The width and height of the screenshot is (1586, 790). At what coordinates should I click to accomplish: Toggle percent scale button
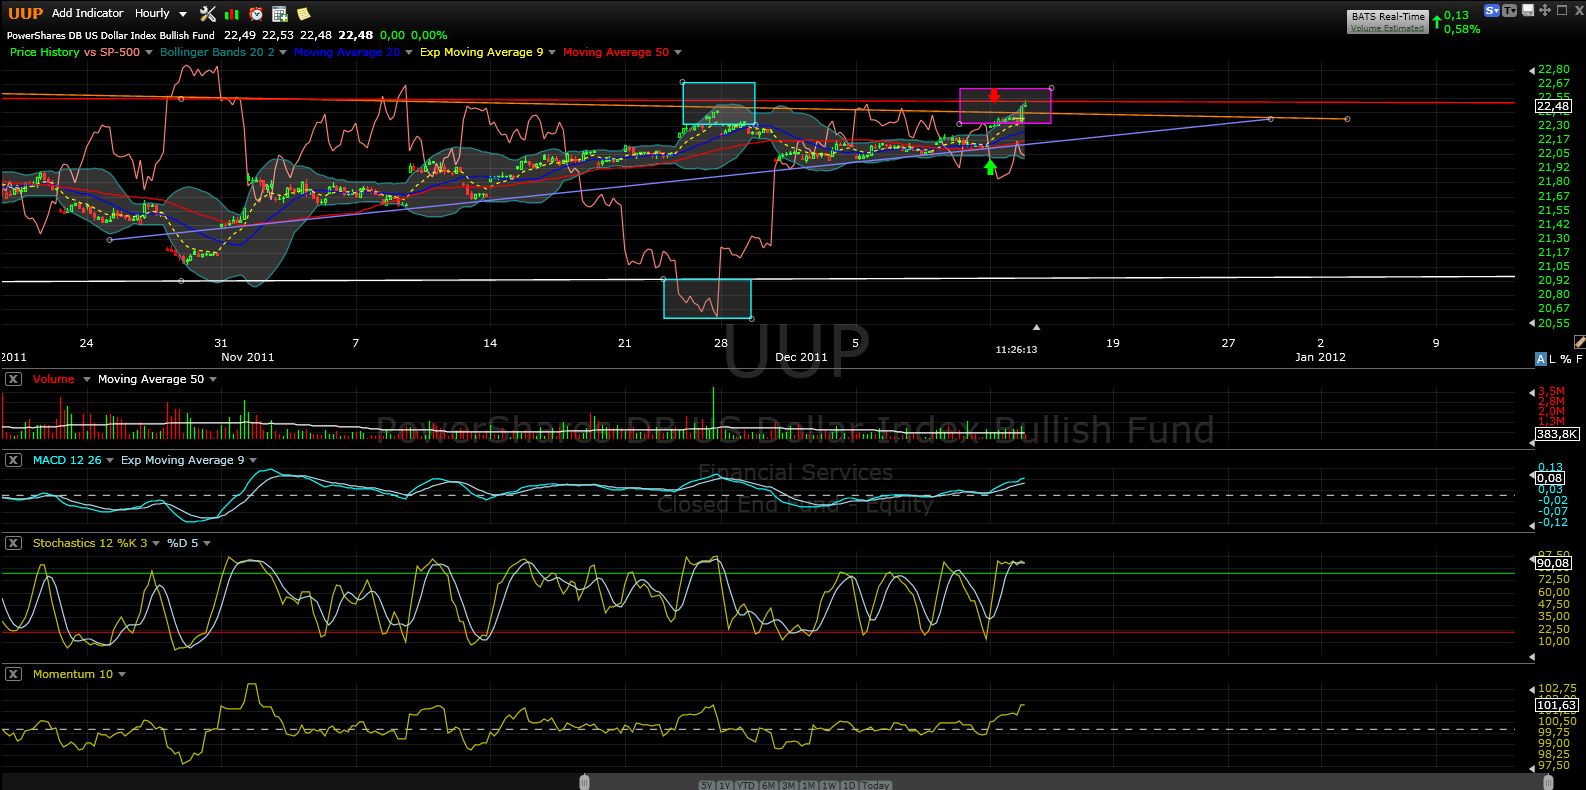point(1566,359)
